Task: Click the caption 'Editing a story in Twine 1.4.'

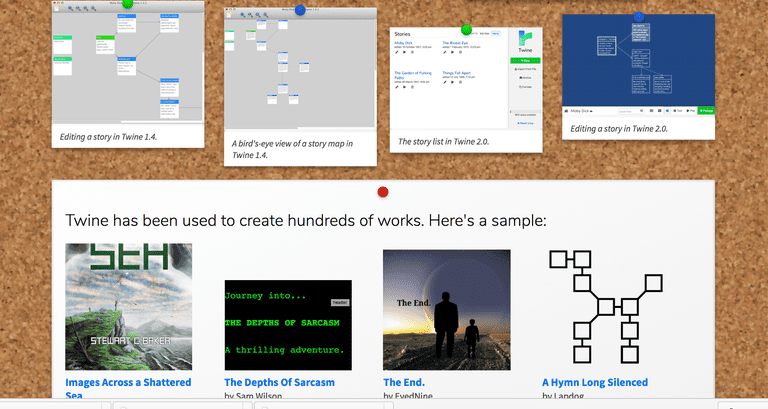Action: pos(109,135)
